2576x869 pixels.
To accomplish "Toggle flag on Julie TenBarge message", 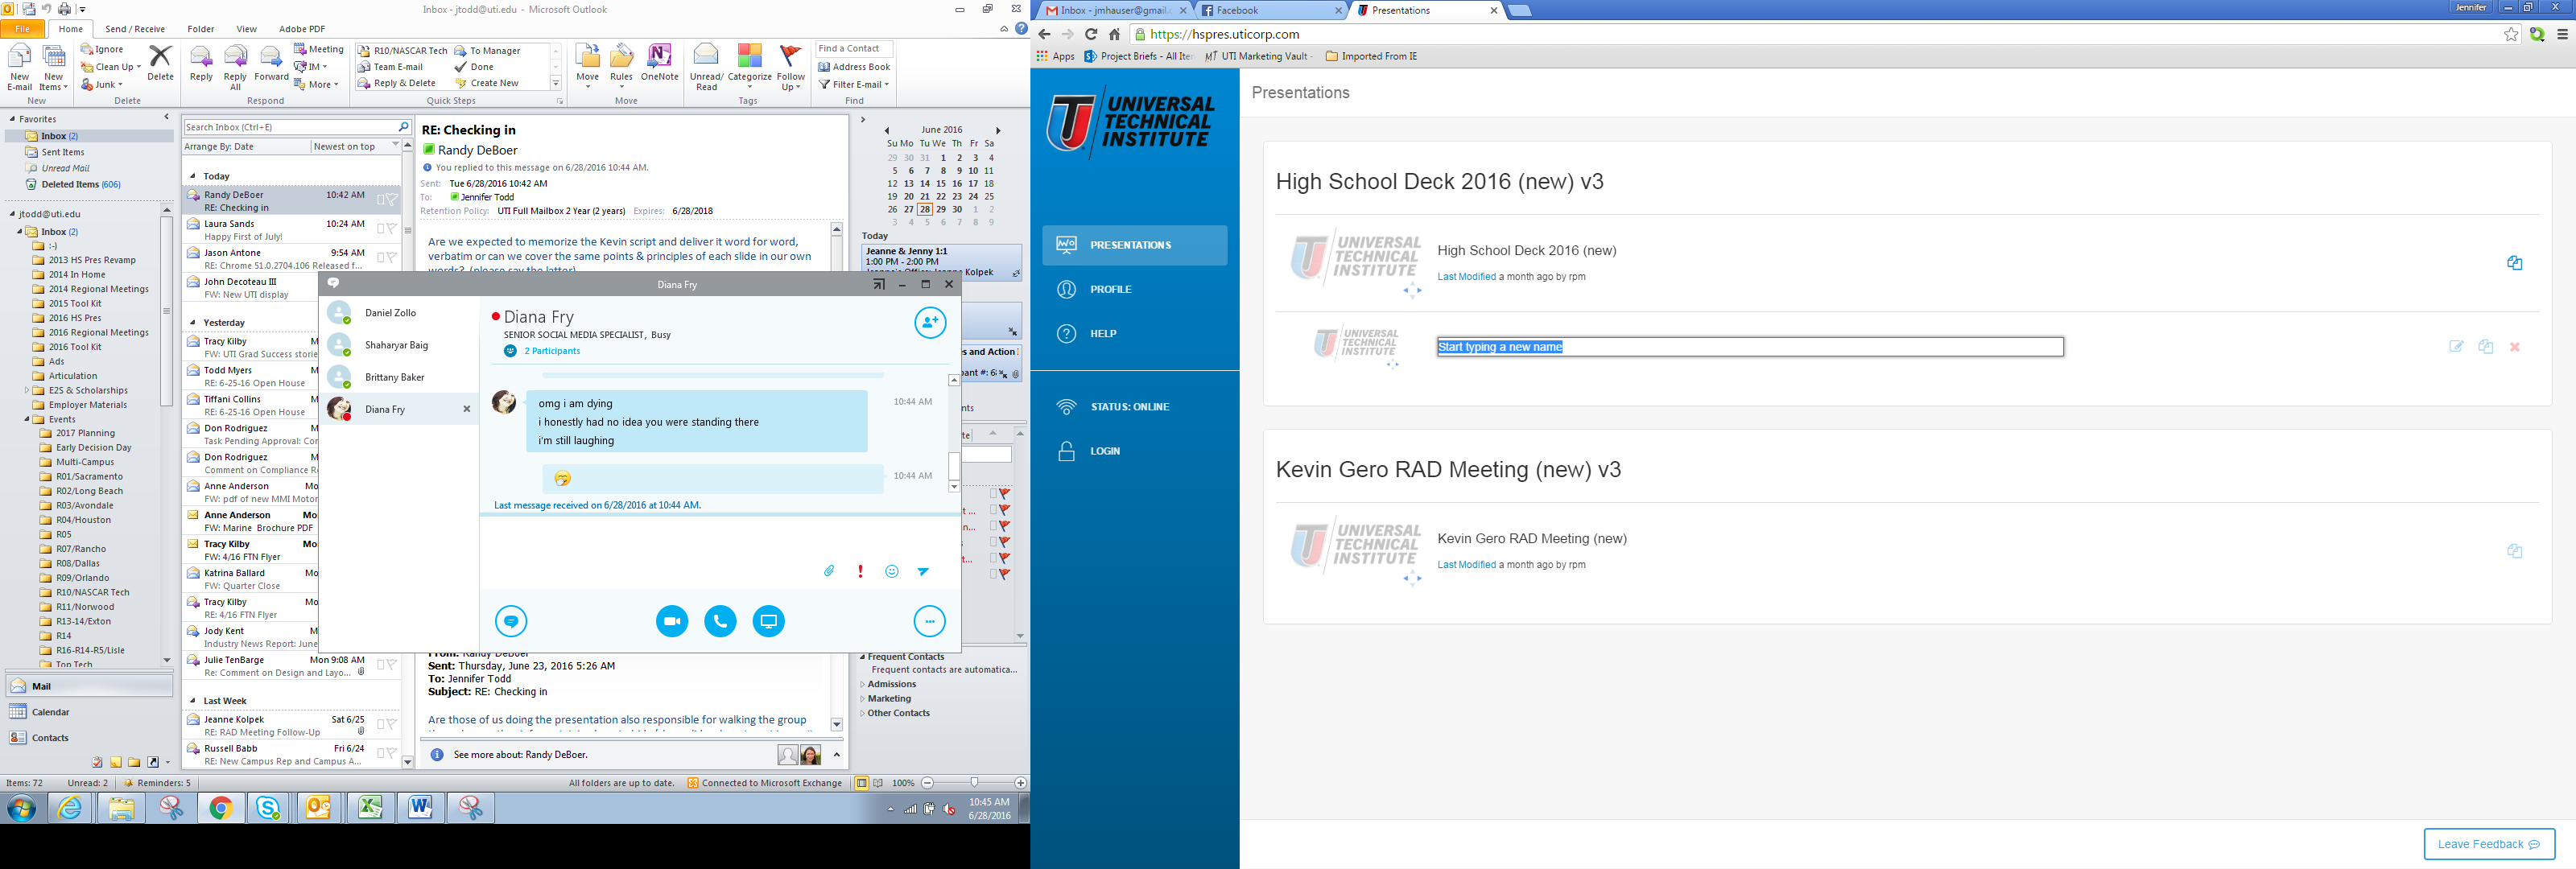I will (392, 664).
